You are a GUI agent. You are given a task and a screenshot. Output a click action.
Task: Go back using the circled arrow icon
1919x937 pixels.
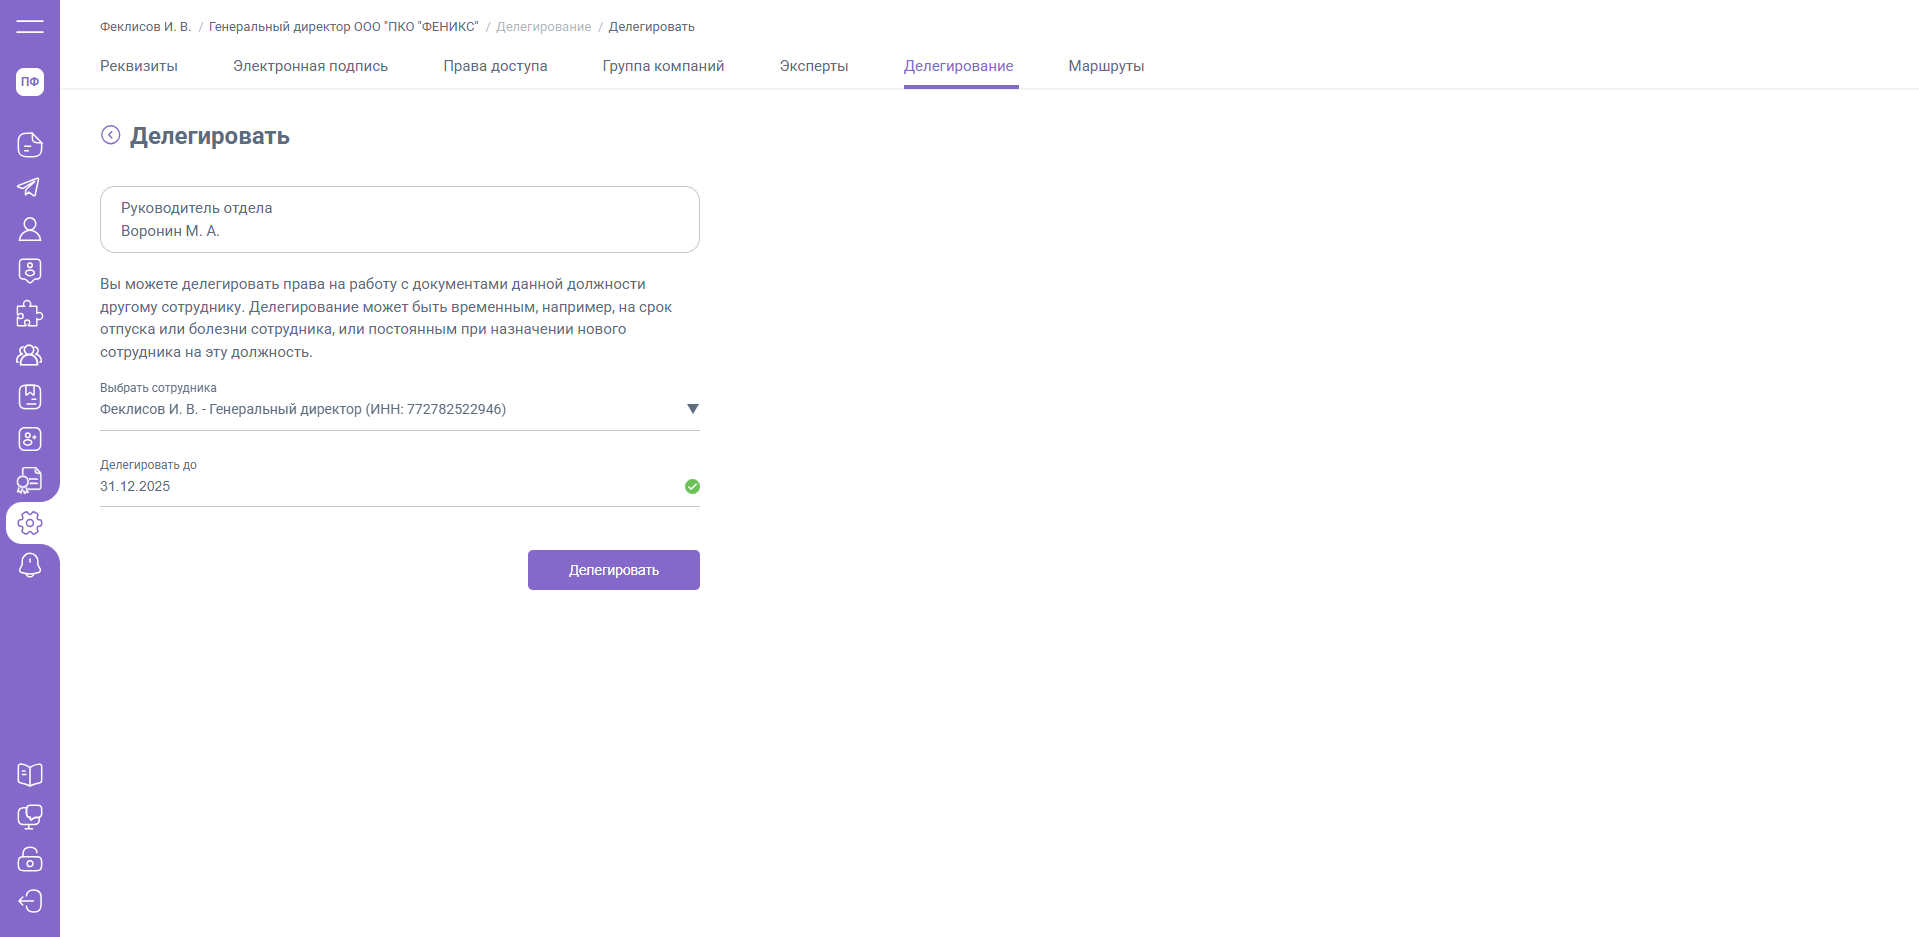pyautogui.click(x=111, y=135)
